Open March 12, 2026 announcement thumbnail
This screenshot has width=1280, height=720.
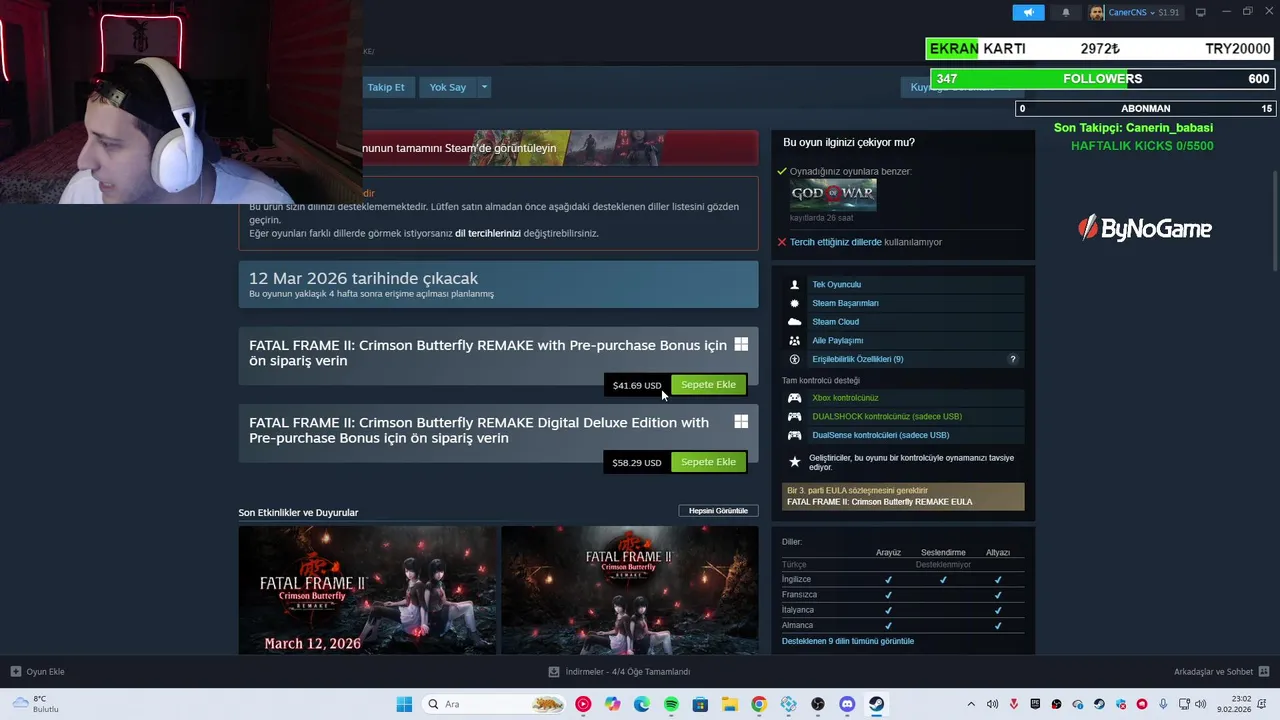367,590
